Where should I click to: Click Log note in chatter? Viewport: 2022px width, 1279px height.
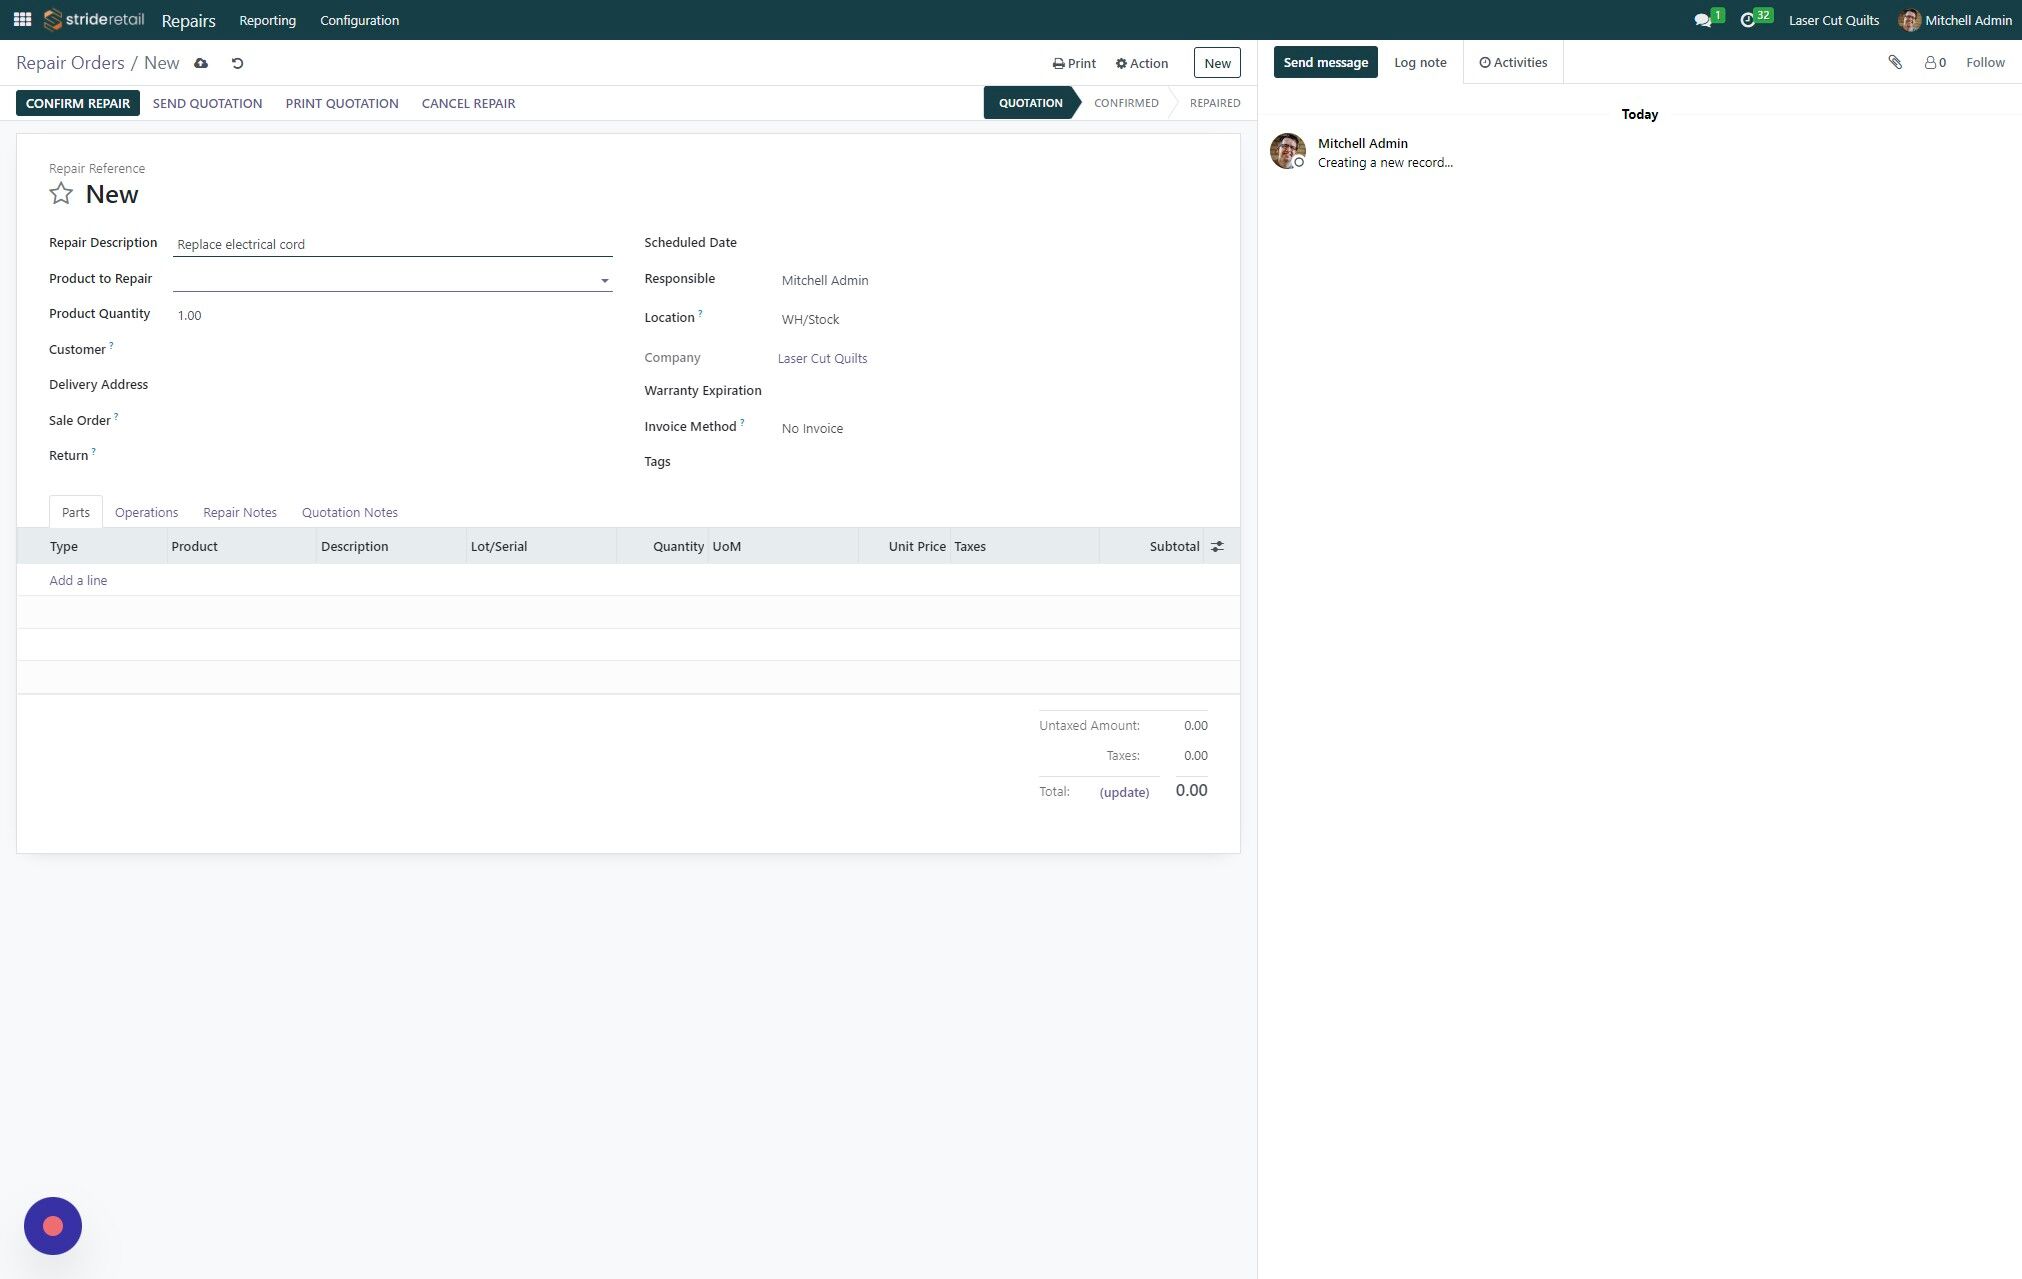pyautogui.click(x=1420, y=62)
